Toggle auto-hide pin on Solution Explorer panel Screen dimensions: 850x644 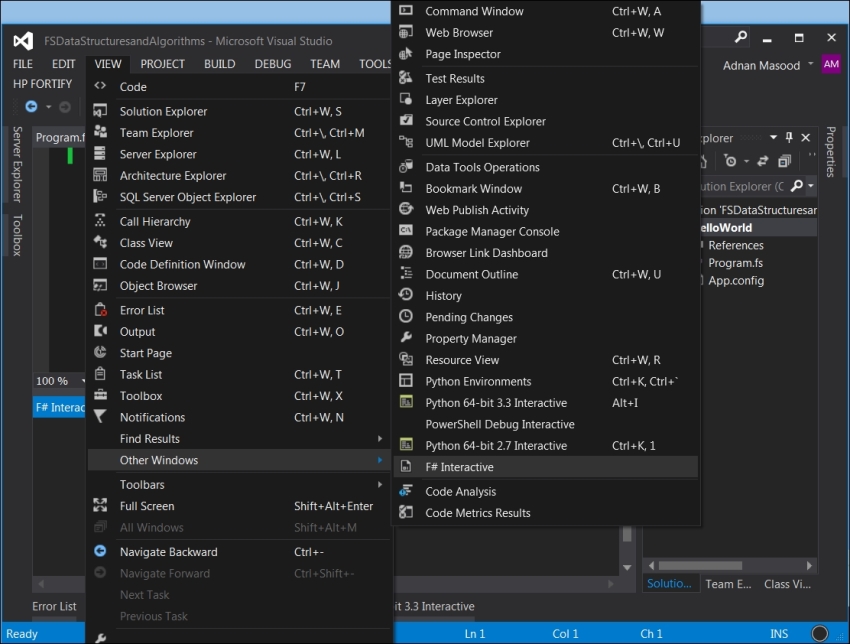point(789,138)
